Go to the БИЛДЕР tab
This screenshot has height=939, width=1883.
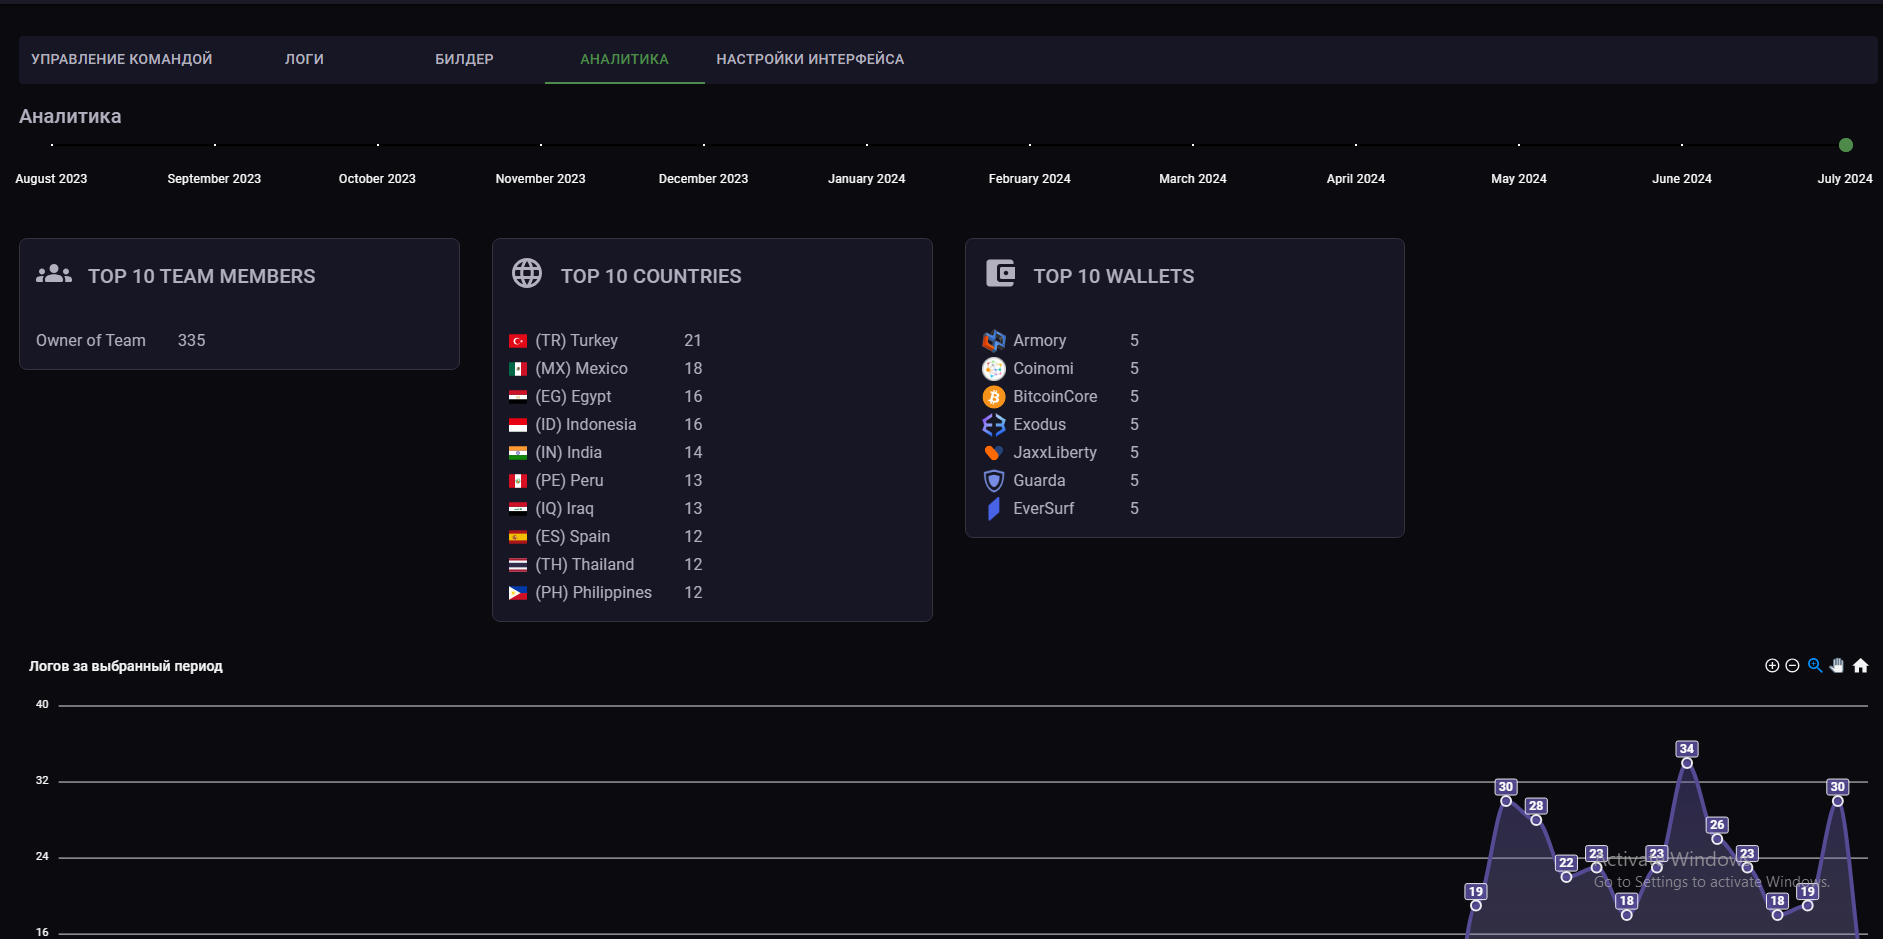pos(464,59)
